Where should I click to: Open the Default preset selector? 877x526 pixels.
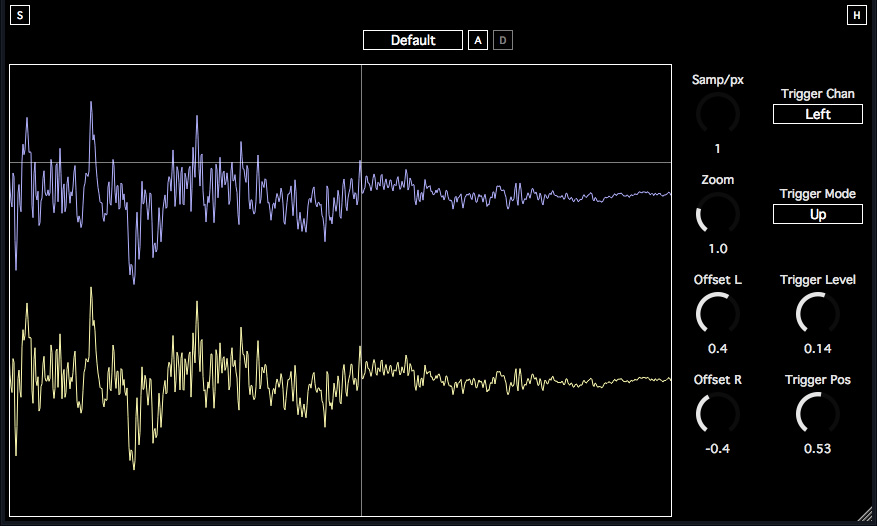413,40
